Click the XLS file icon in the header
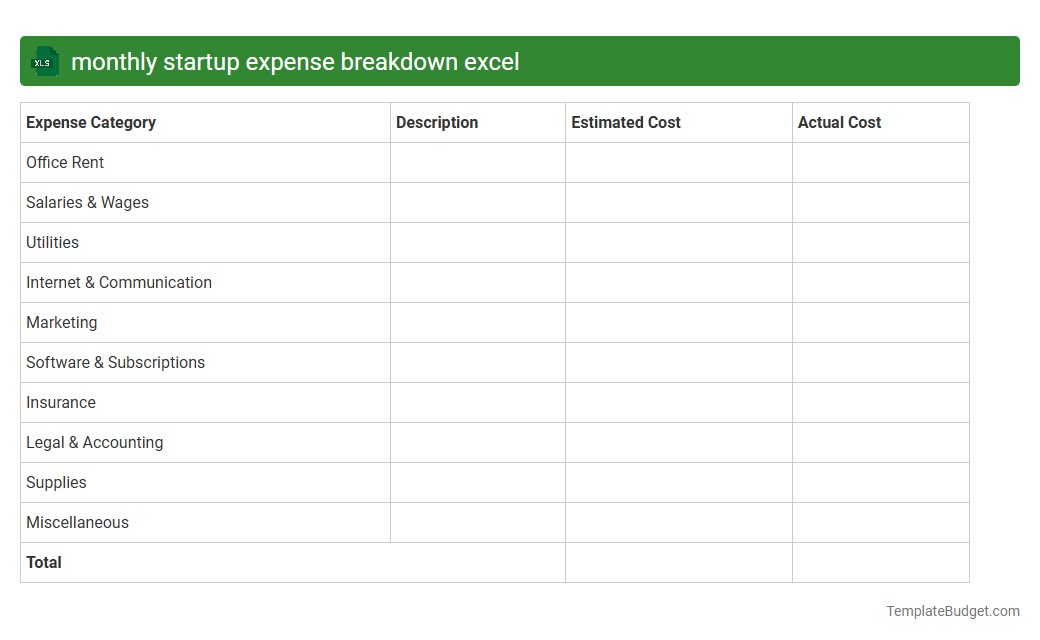 [44, 61]
